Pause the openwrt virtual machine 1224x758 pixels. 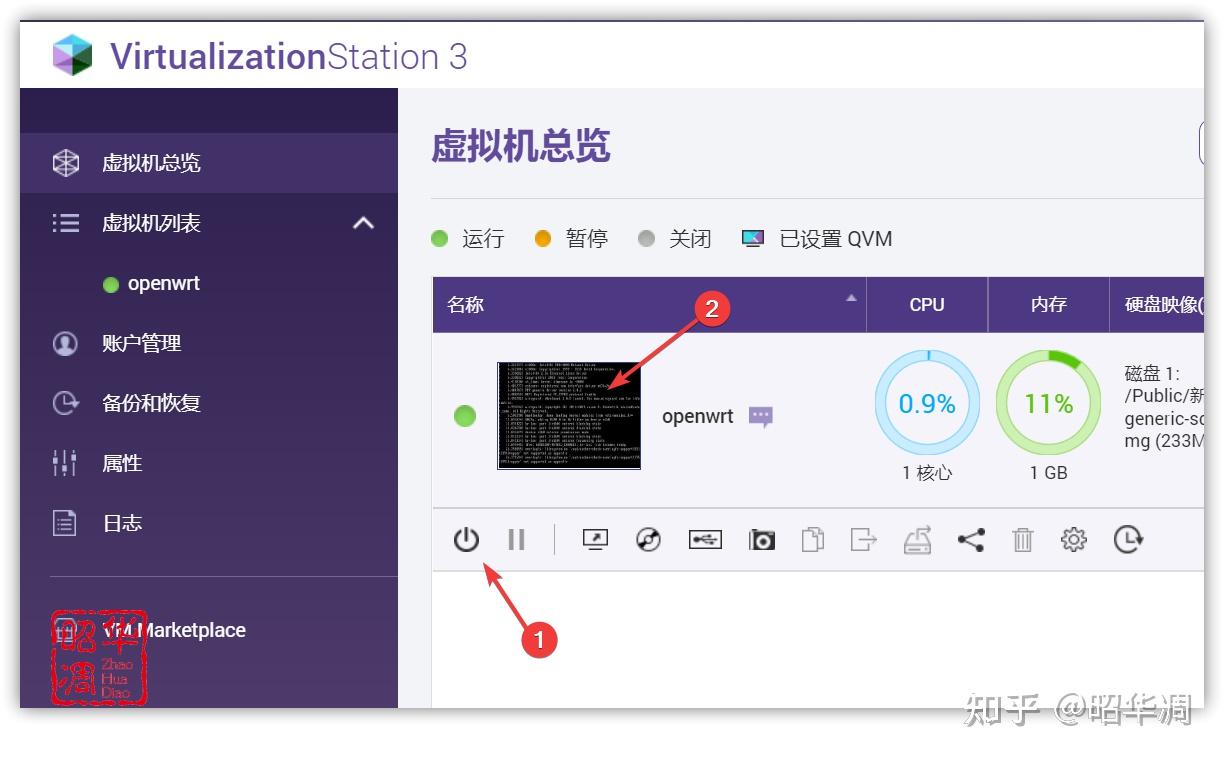tap(516, 540)
